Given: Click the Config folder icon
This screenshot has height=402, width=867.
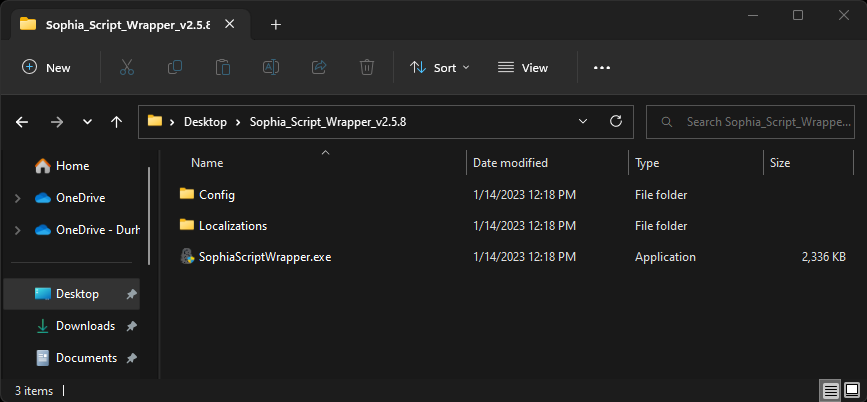Looking at the screenshot, I should (x=187, y=194).
